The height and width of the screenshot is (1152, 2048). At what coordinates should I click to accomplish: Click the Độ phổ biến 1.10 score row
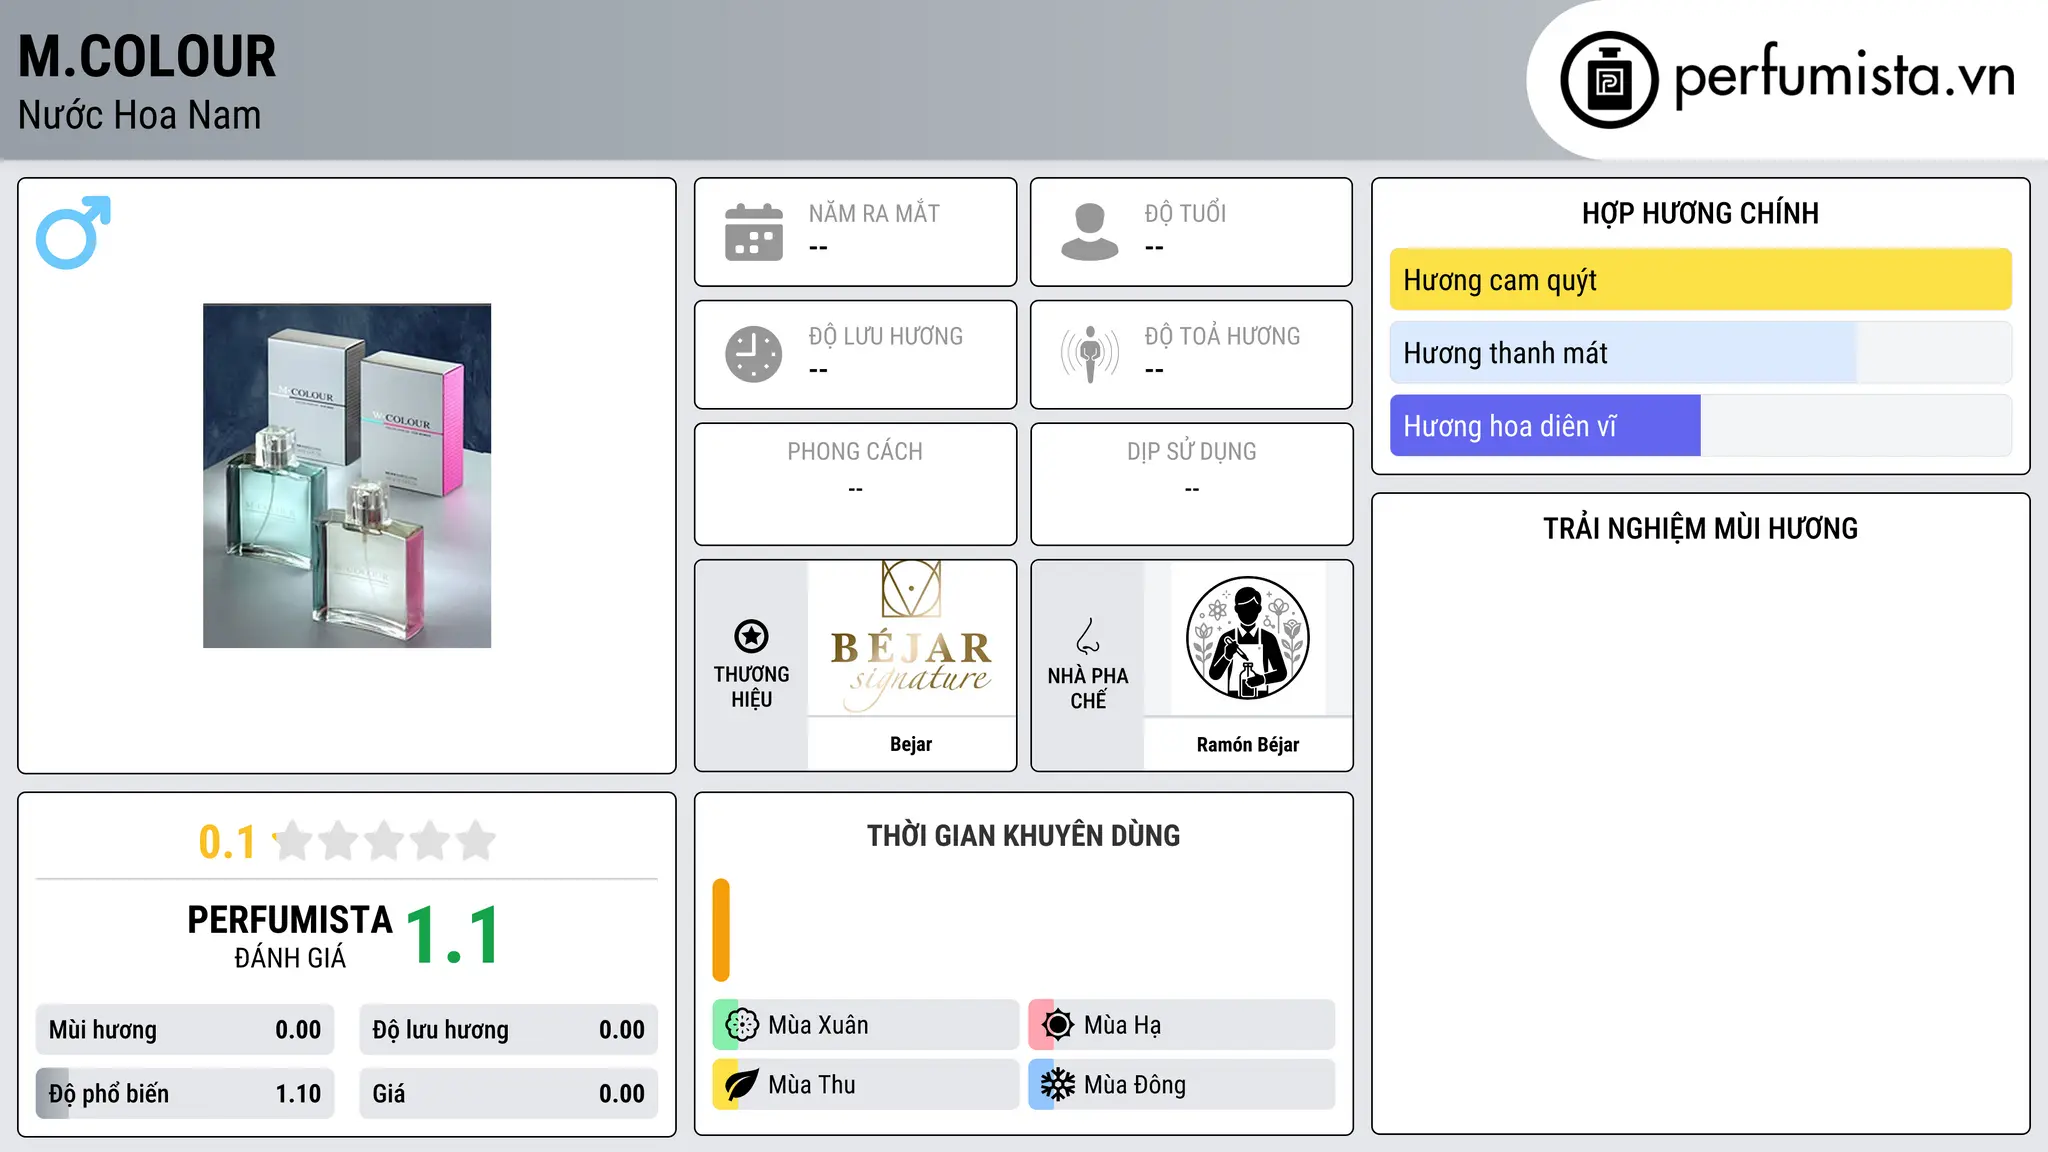185,1094
